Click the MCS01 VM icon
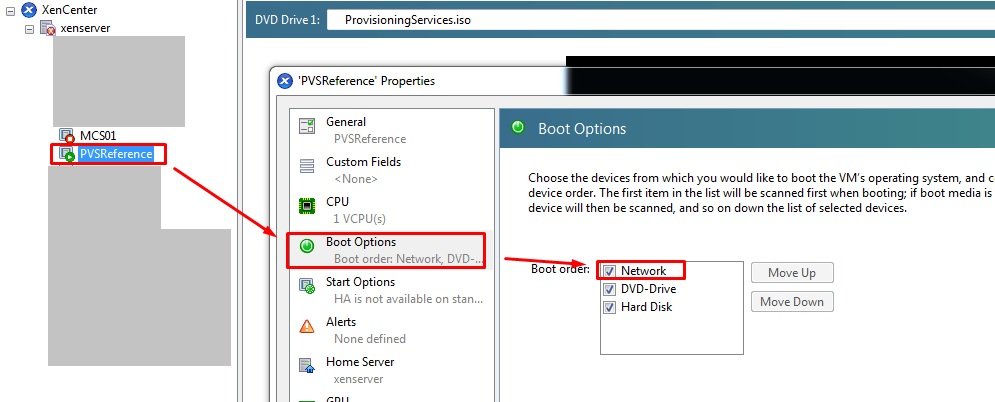 tap(67, 135)
